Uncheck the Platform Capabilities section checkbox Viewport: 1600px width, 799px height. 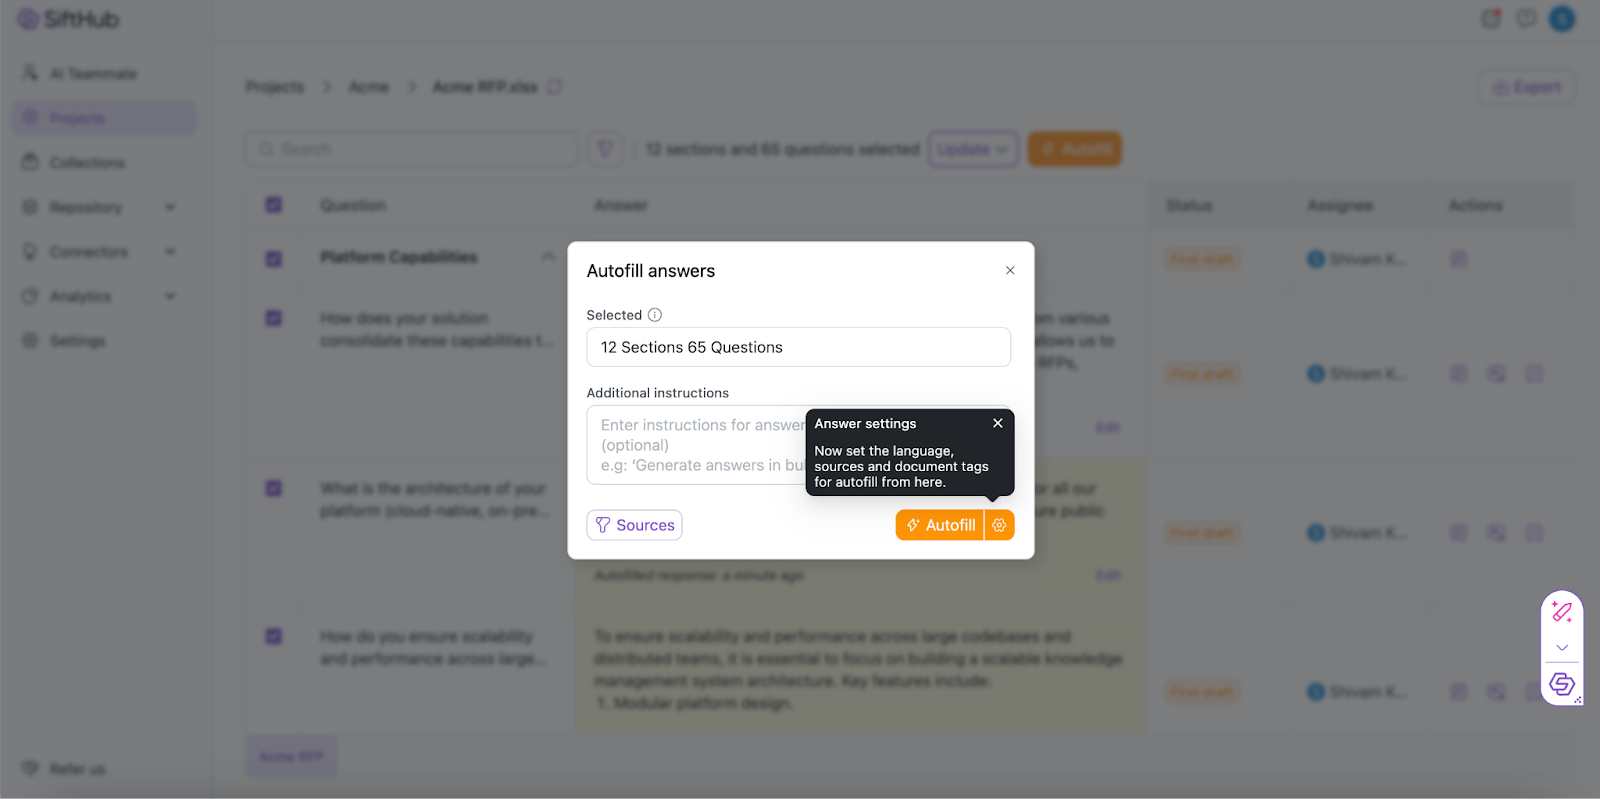click(x=274, y=258)
